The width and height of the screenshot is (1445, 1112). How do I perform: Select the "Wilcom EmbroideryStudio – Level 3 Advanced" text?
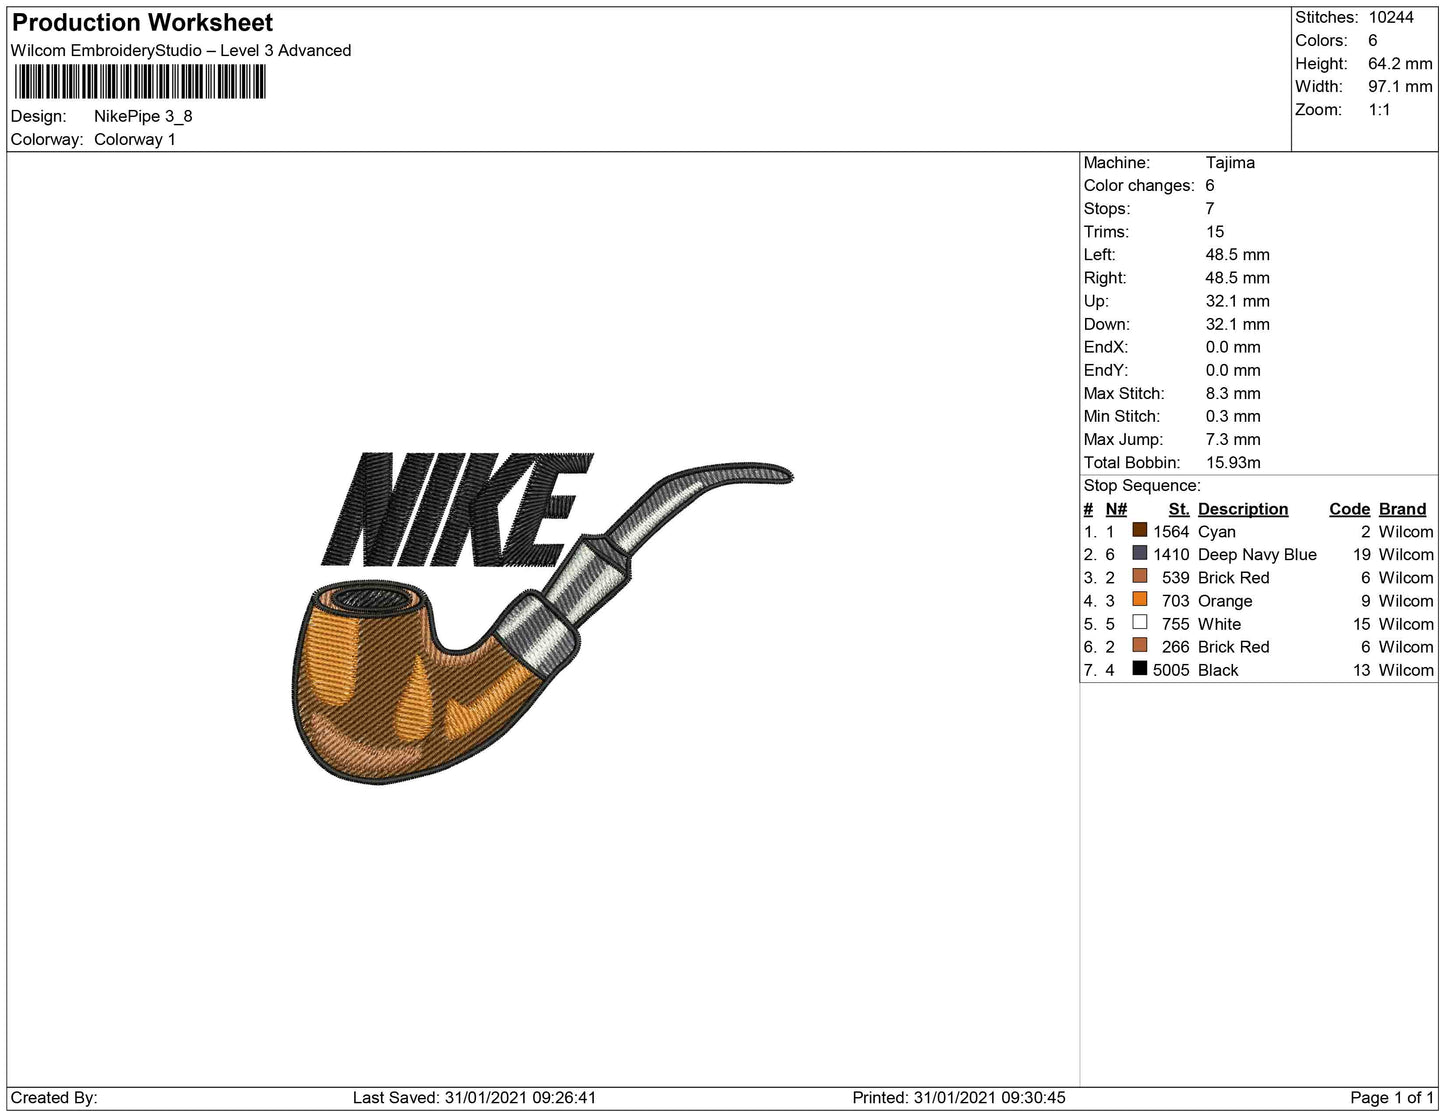point(181,51)
